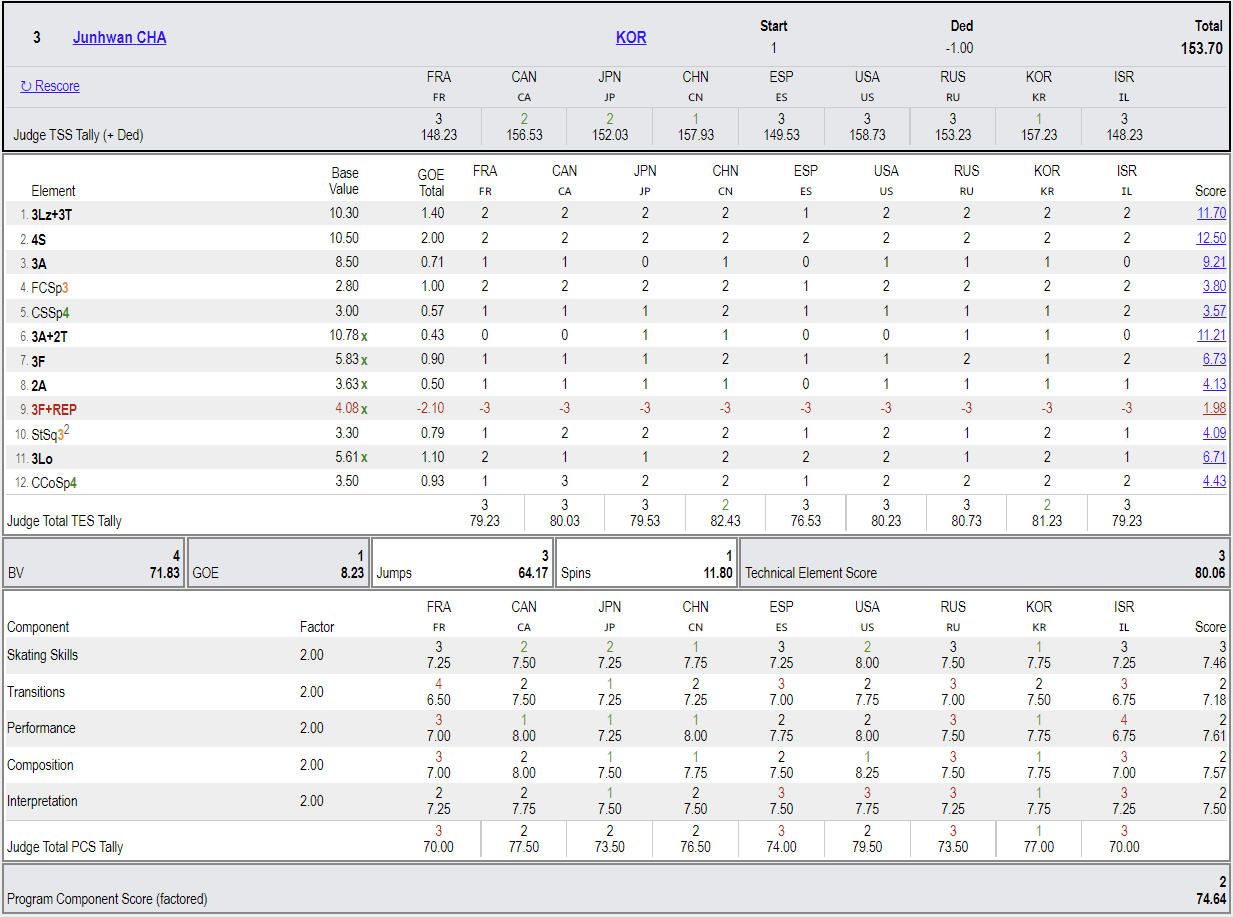Click the Program Component Score (factored) total
Viewport: 1233px width, 917px height.
click(x=616, y=889)
